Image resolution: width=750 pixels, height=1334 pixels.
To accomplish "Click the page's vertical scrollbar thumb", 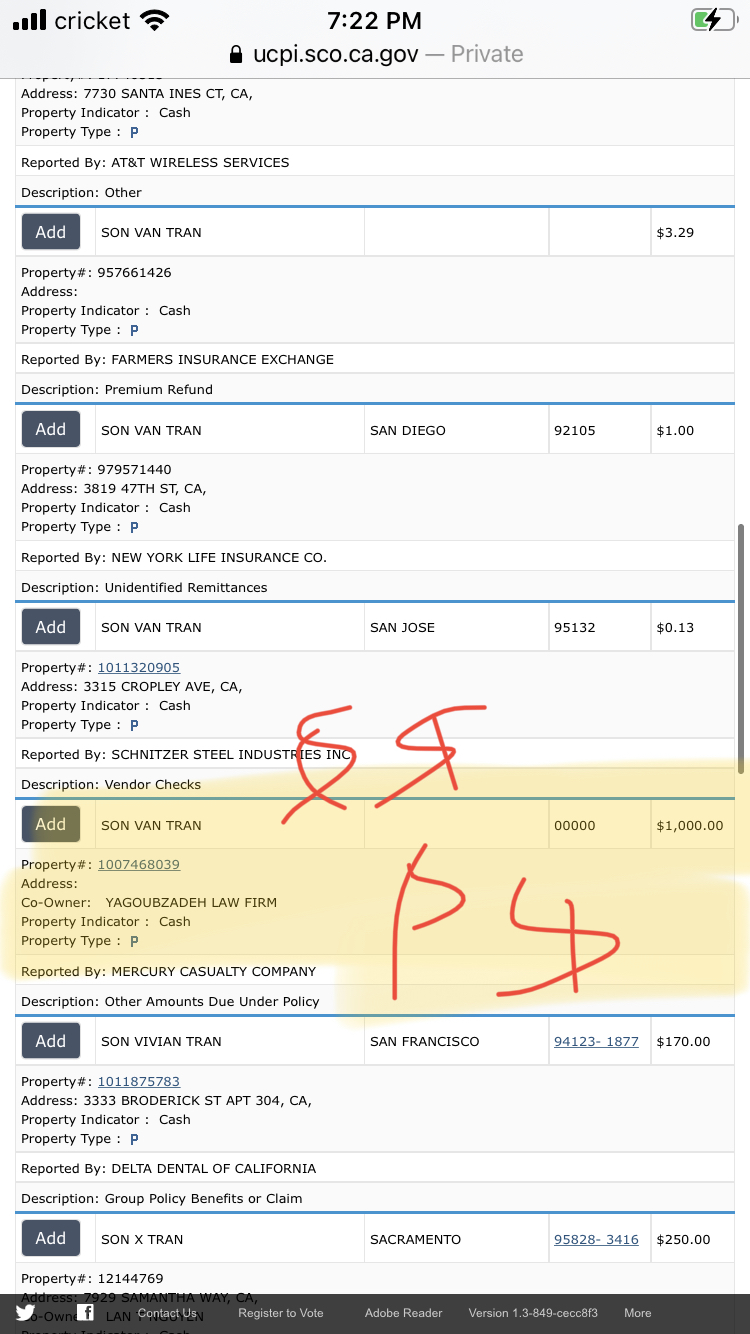I will [x=741, y=648].
